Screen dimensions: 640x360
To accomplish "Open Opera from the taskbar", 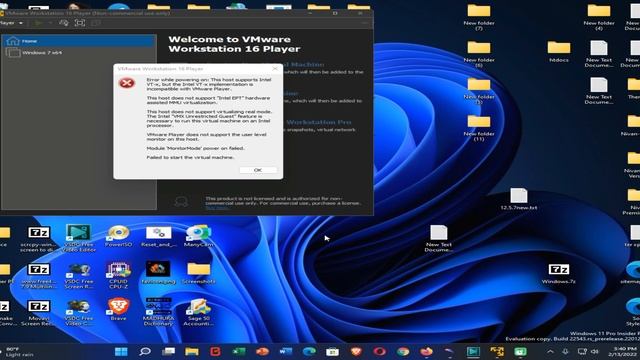I will [x=379, y=351].
